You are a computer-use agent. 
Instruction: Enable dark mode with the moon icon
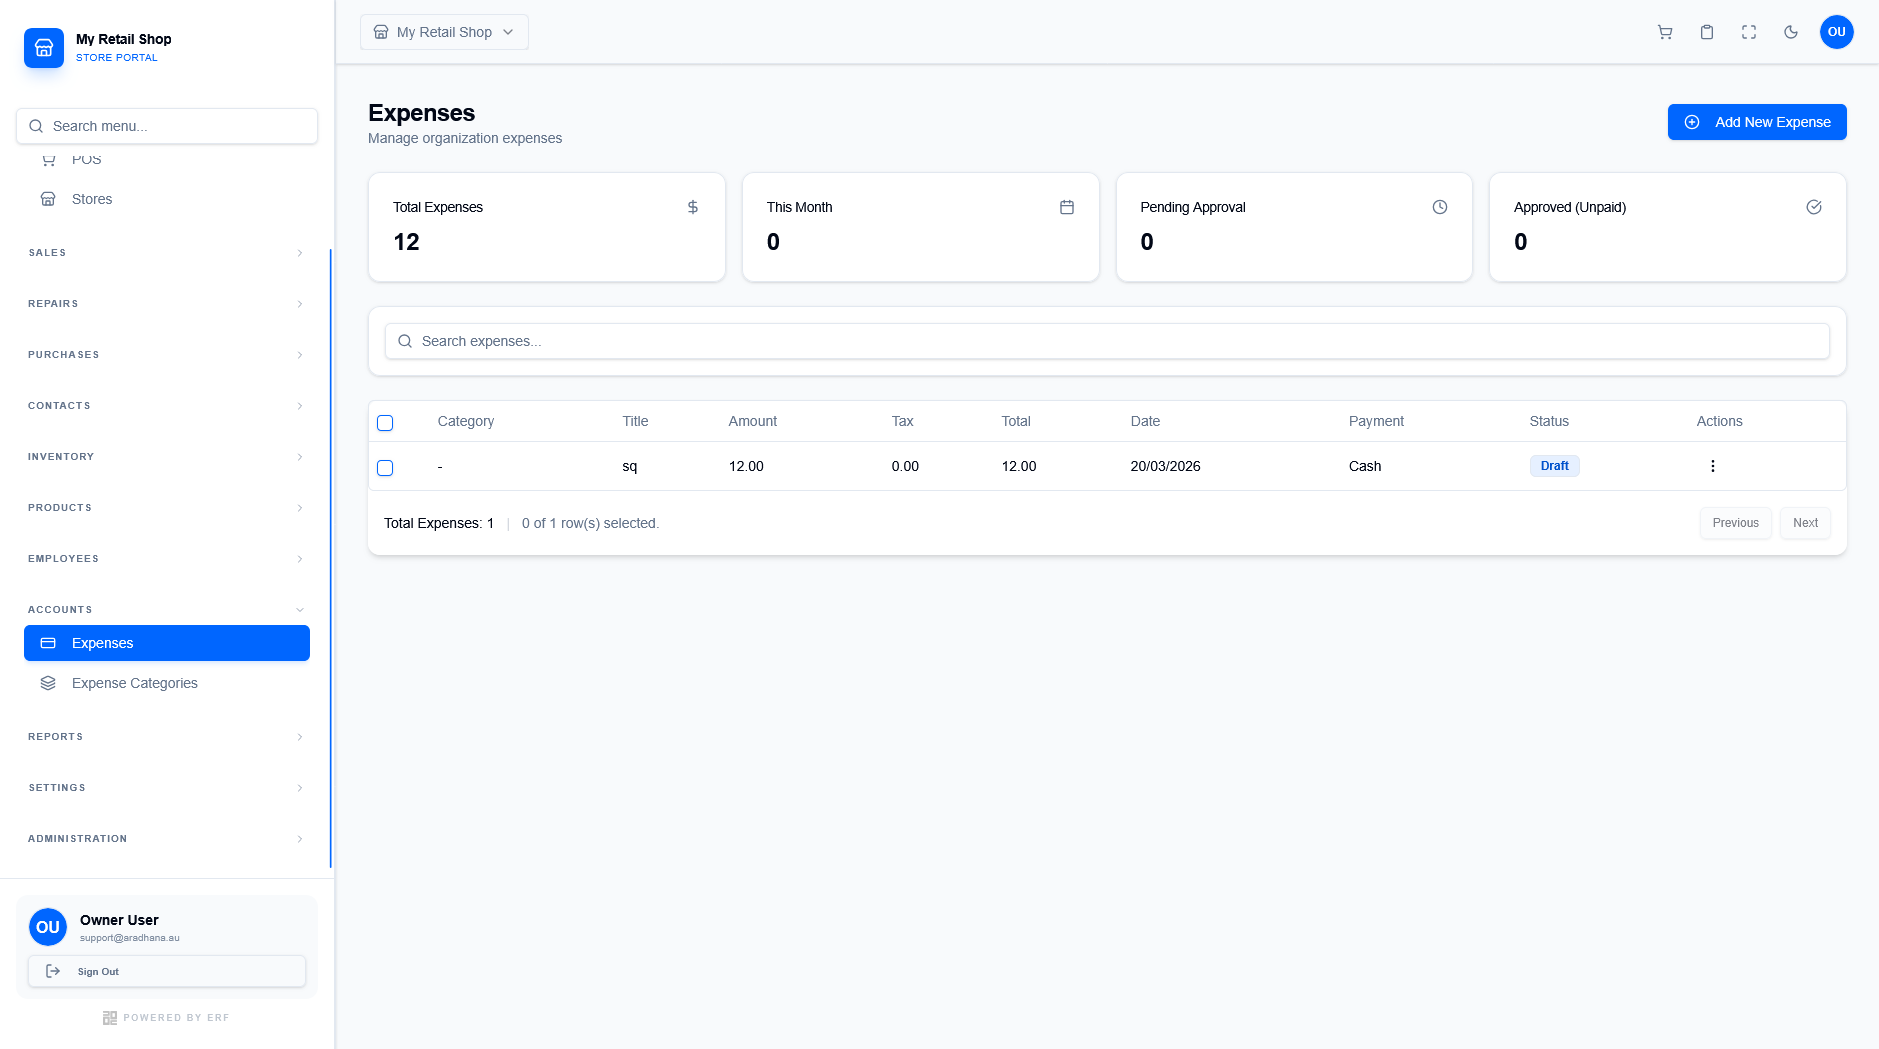pyautogui.click(x=1790, y=32)
